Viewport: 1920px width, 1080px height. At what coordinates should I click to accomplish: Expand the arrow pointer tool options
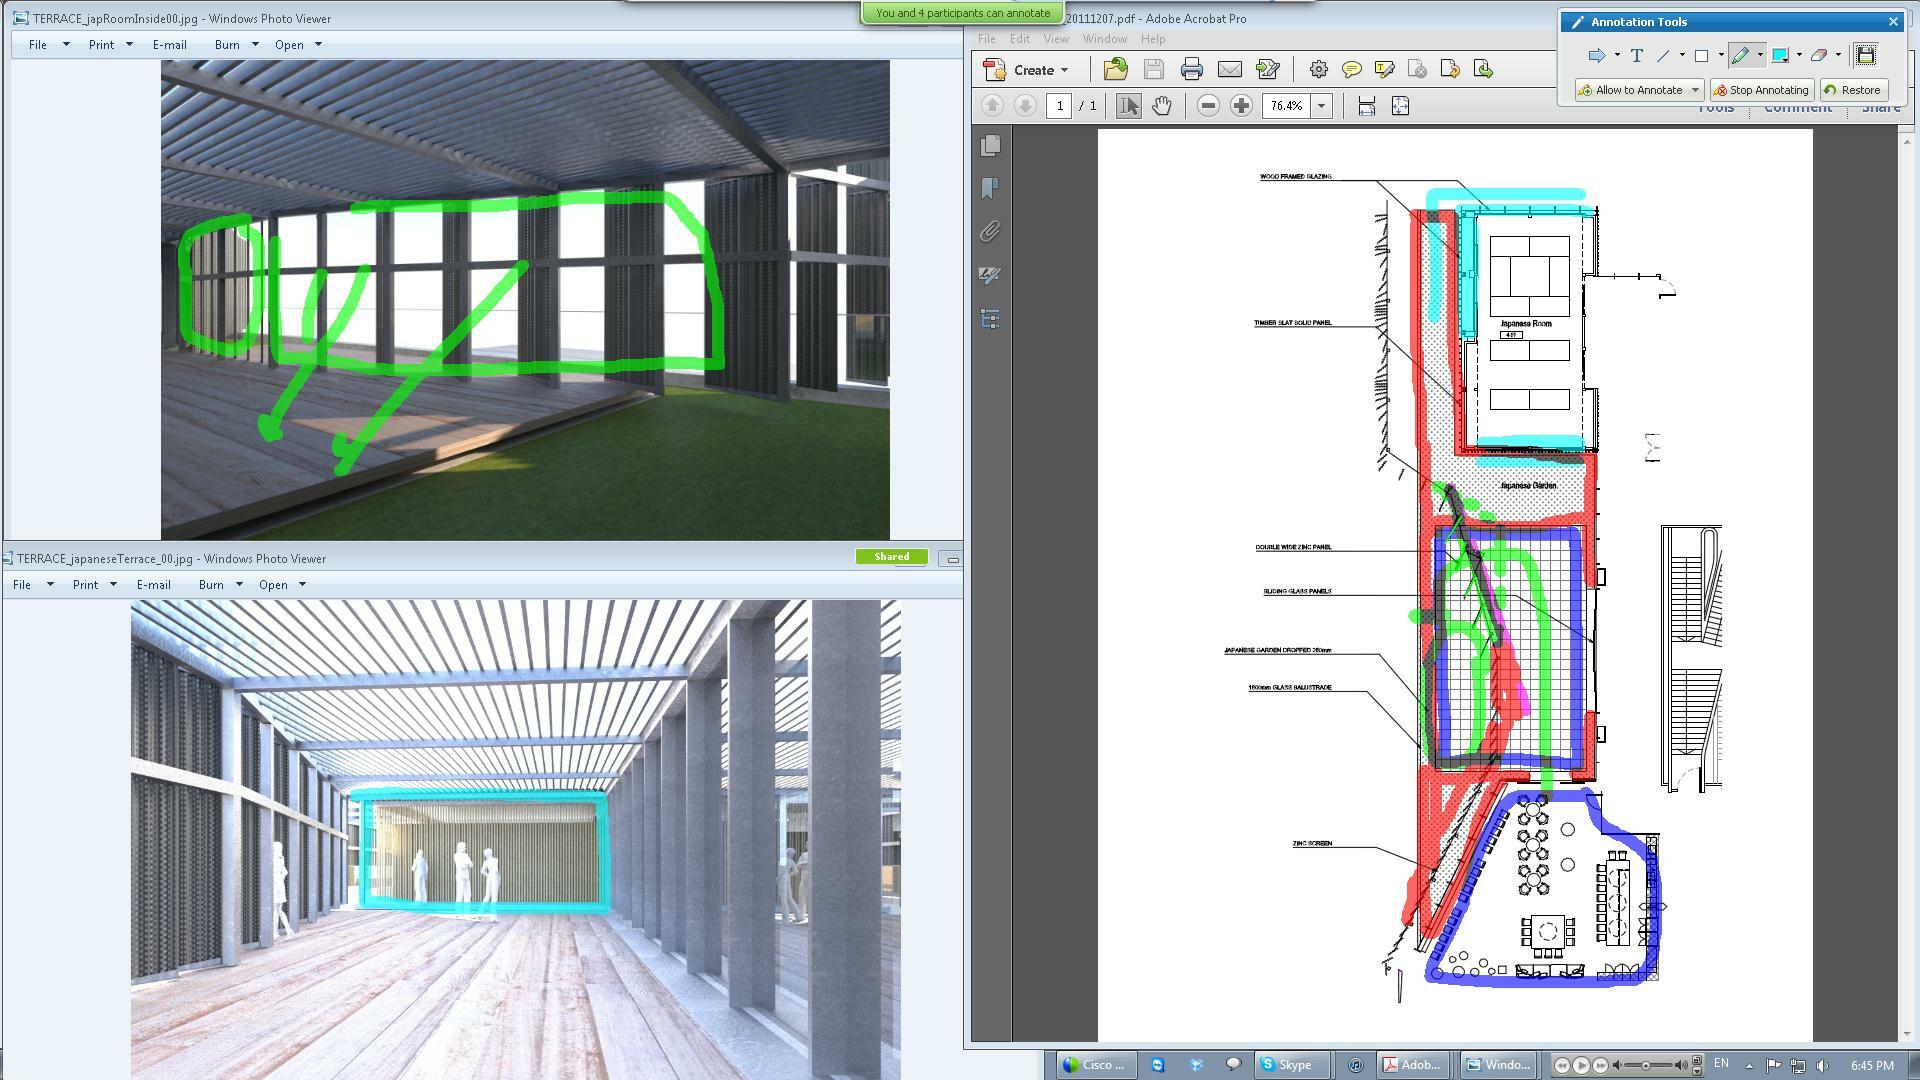click(1617, 56)
